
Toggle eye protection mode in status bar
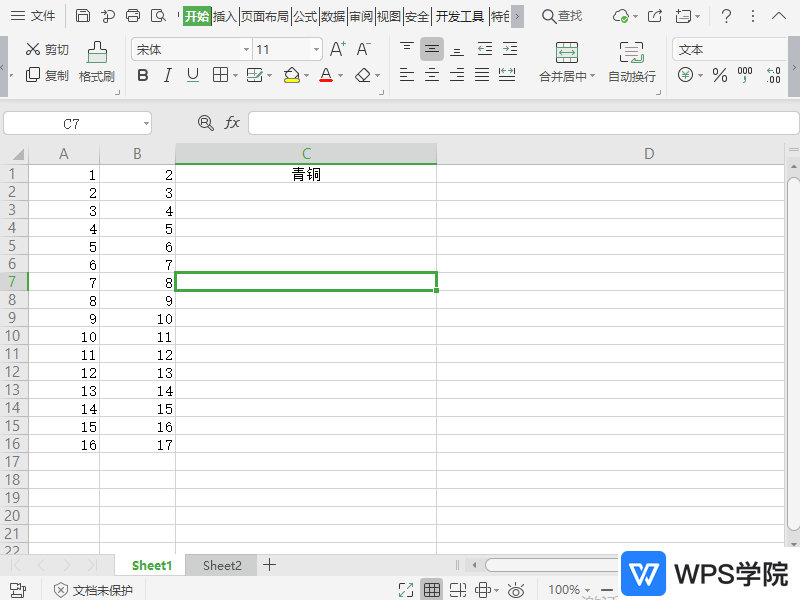(516, 590)
